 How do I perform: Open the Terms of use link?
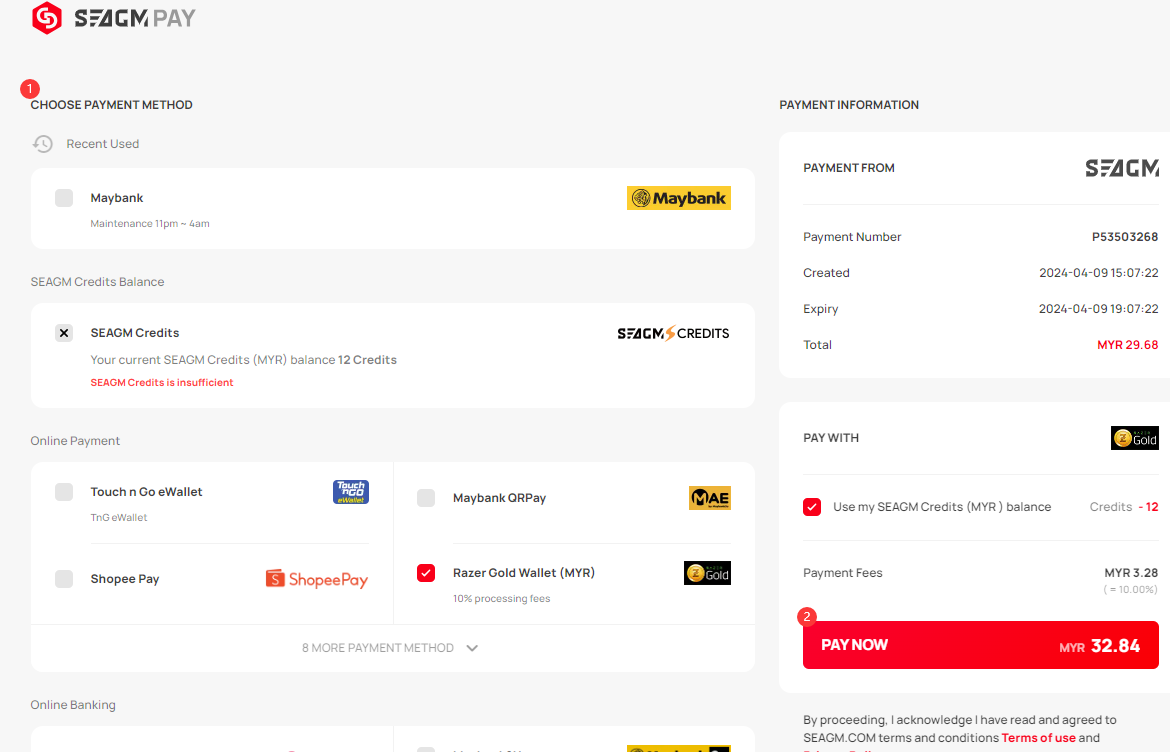click(1039, 738)
